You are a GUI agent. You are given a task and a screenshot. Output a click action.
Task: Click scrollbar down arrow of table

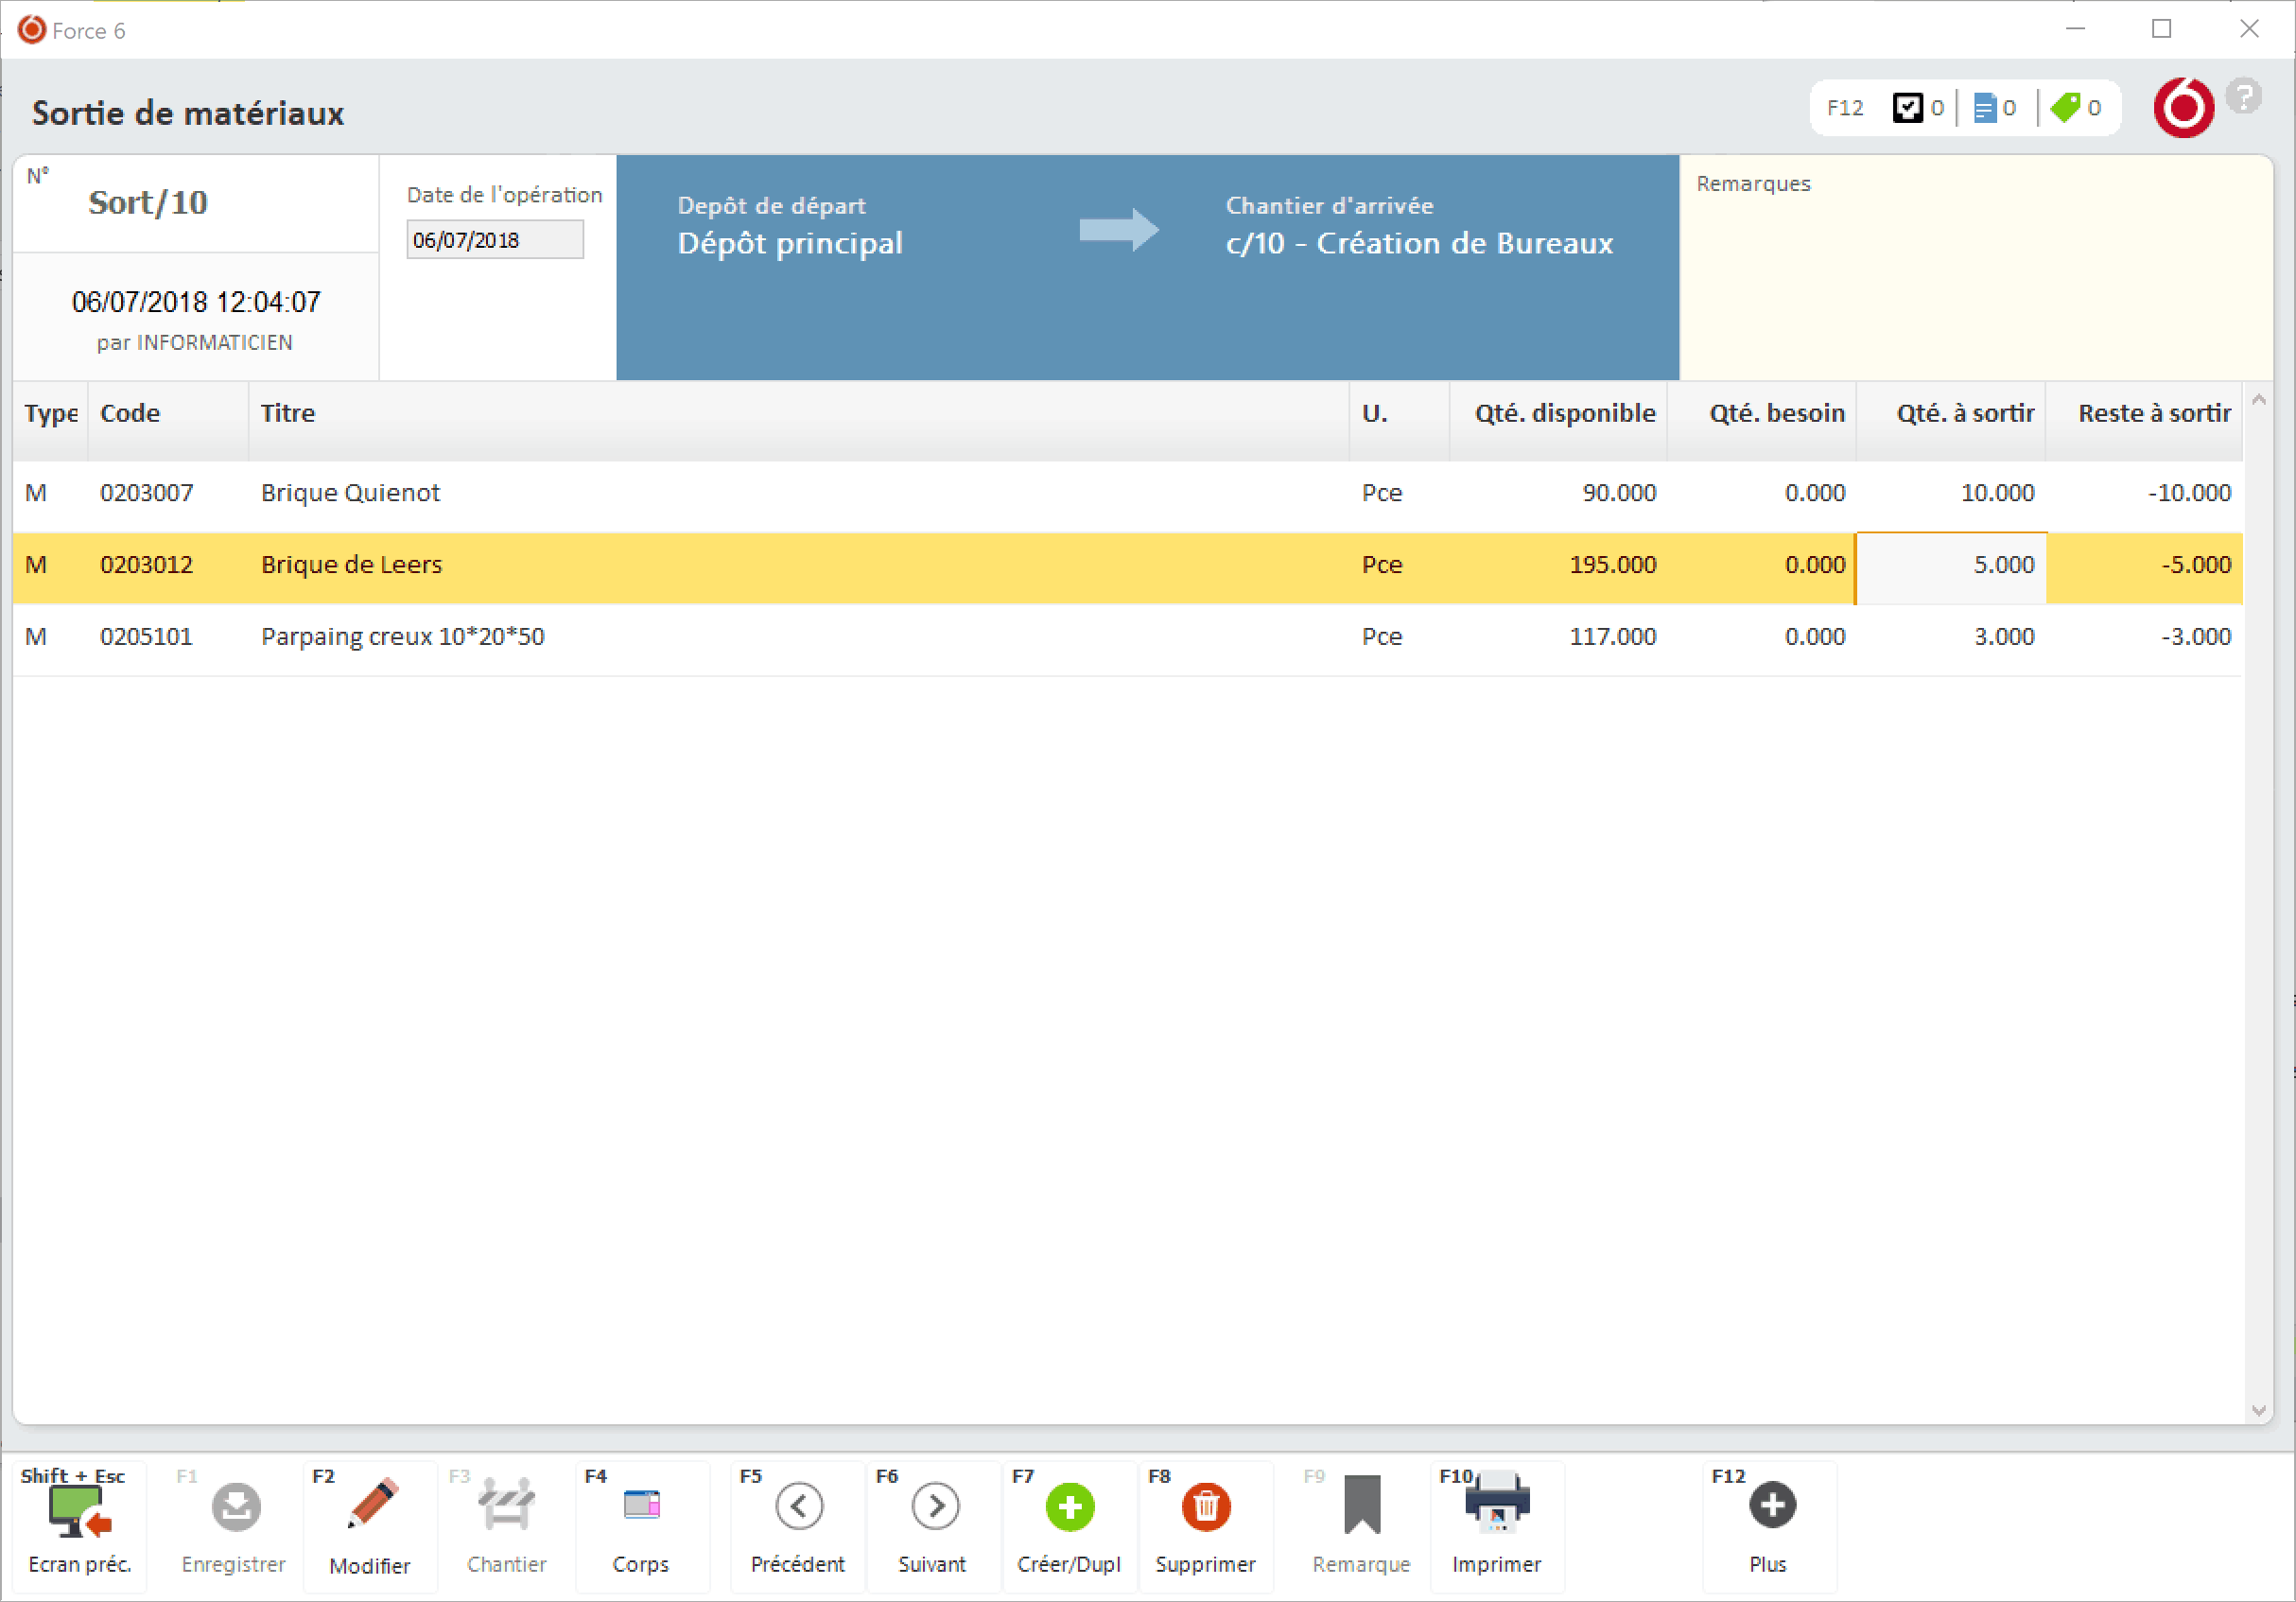click(x=2258, y=1410)
